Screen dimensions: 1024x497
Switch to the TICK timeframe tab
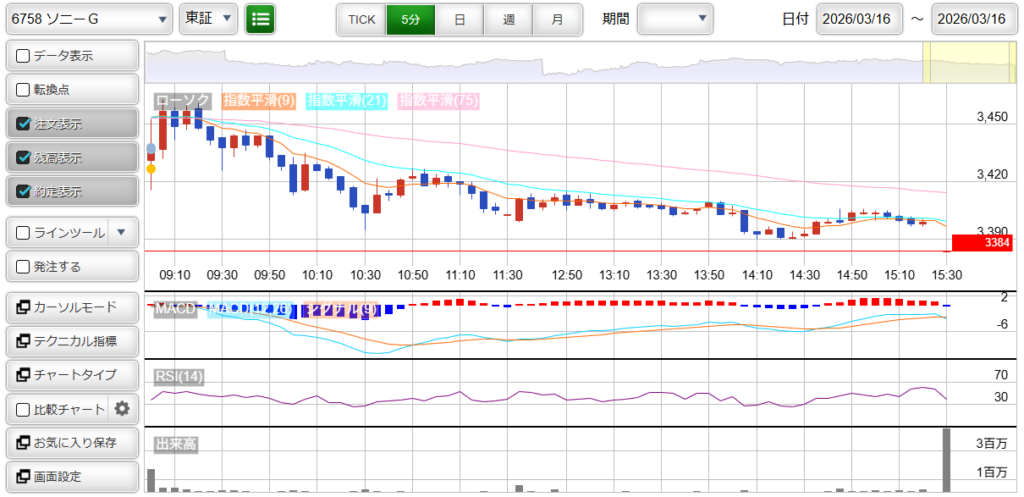[x=361, y=19]
